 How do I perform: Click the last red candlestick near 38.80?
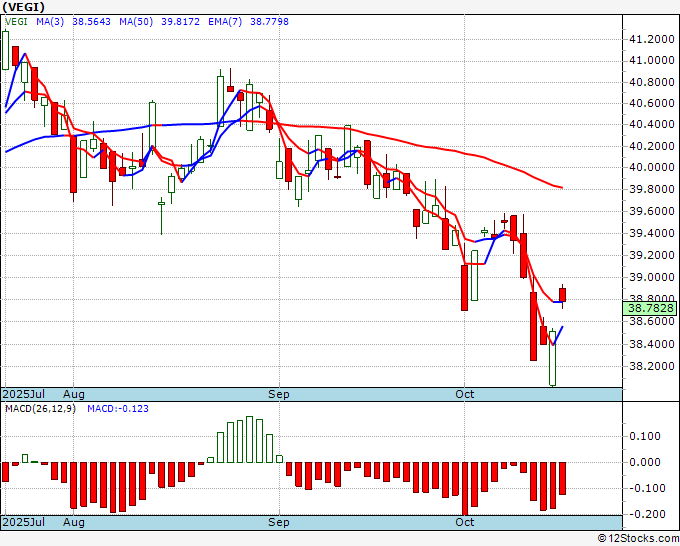[x=562, y=295]
